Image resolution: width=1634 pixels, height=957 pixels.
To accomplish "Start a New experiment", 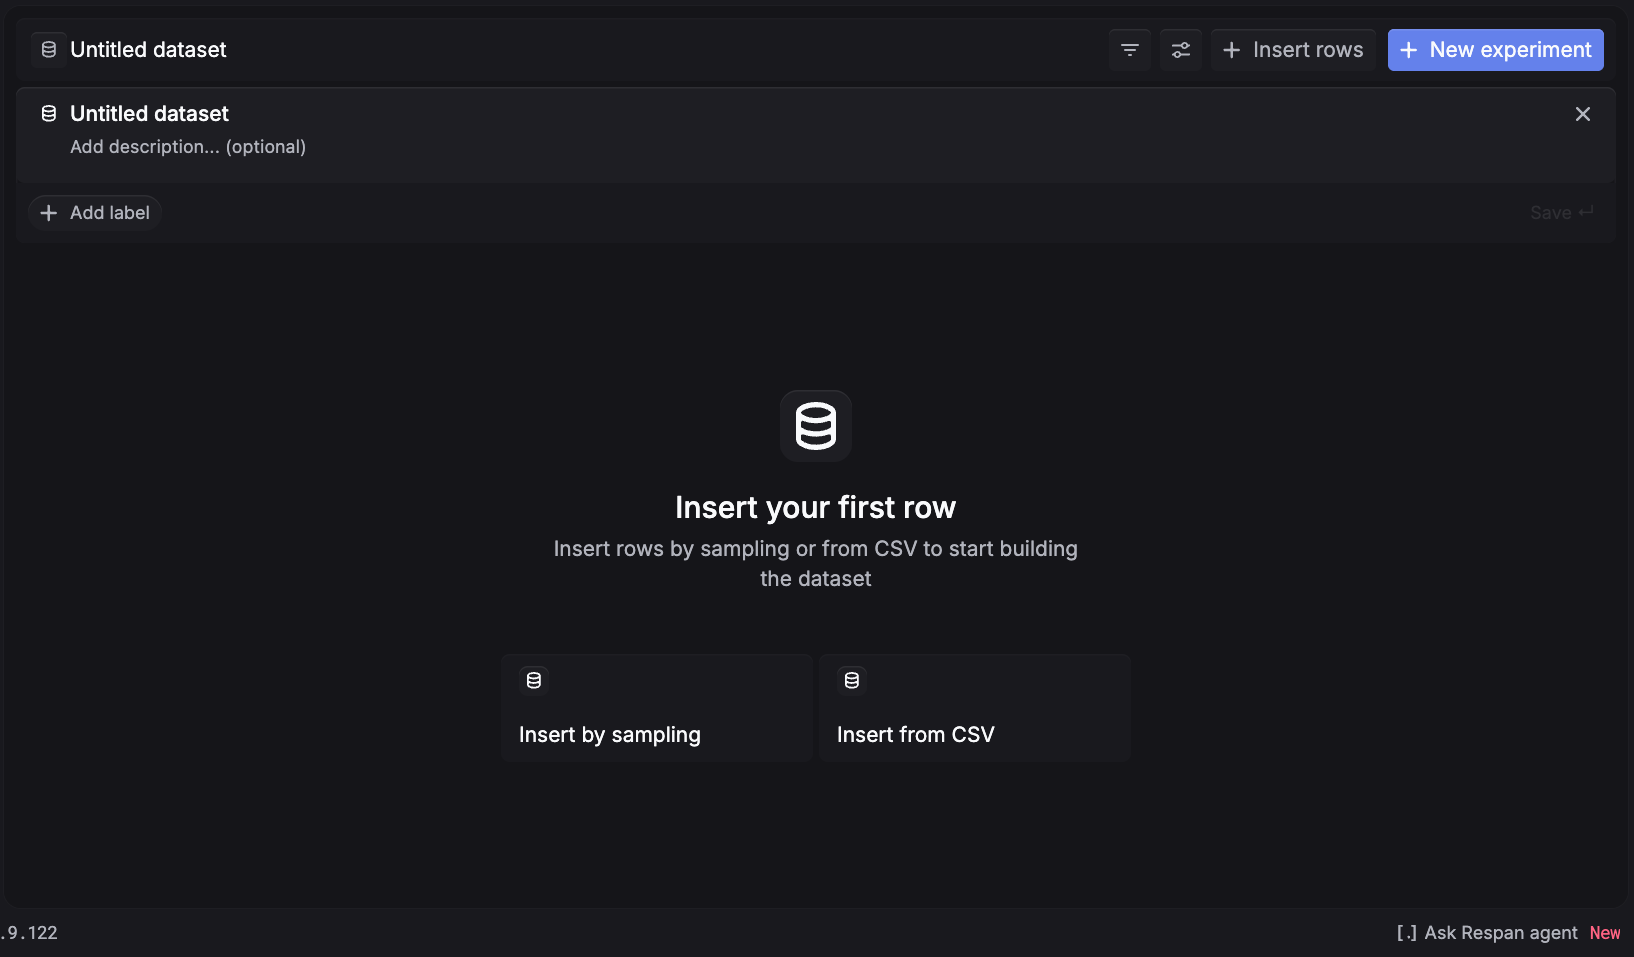I will tap(1495, 50).
